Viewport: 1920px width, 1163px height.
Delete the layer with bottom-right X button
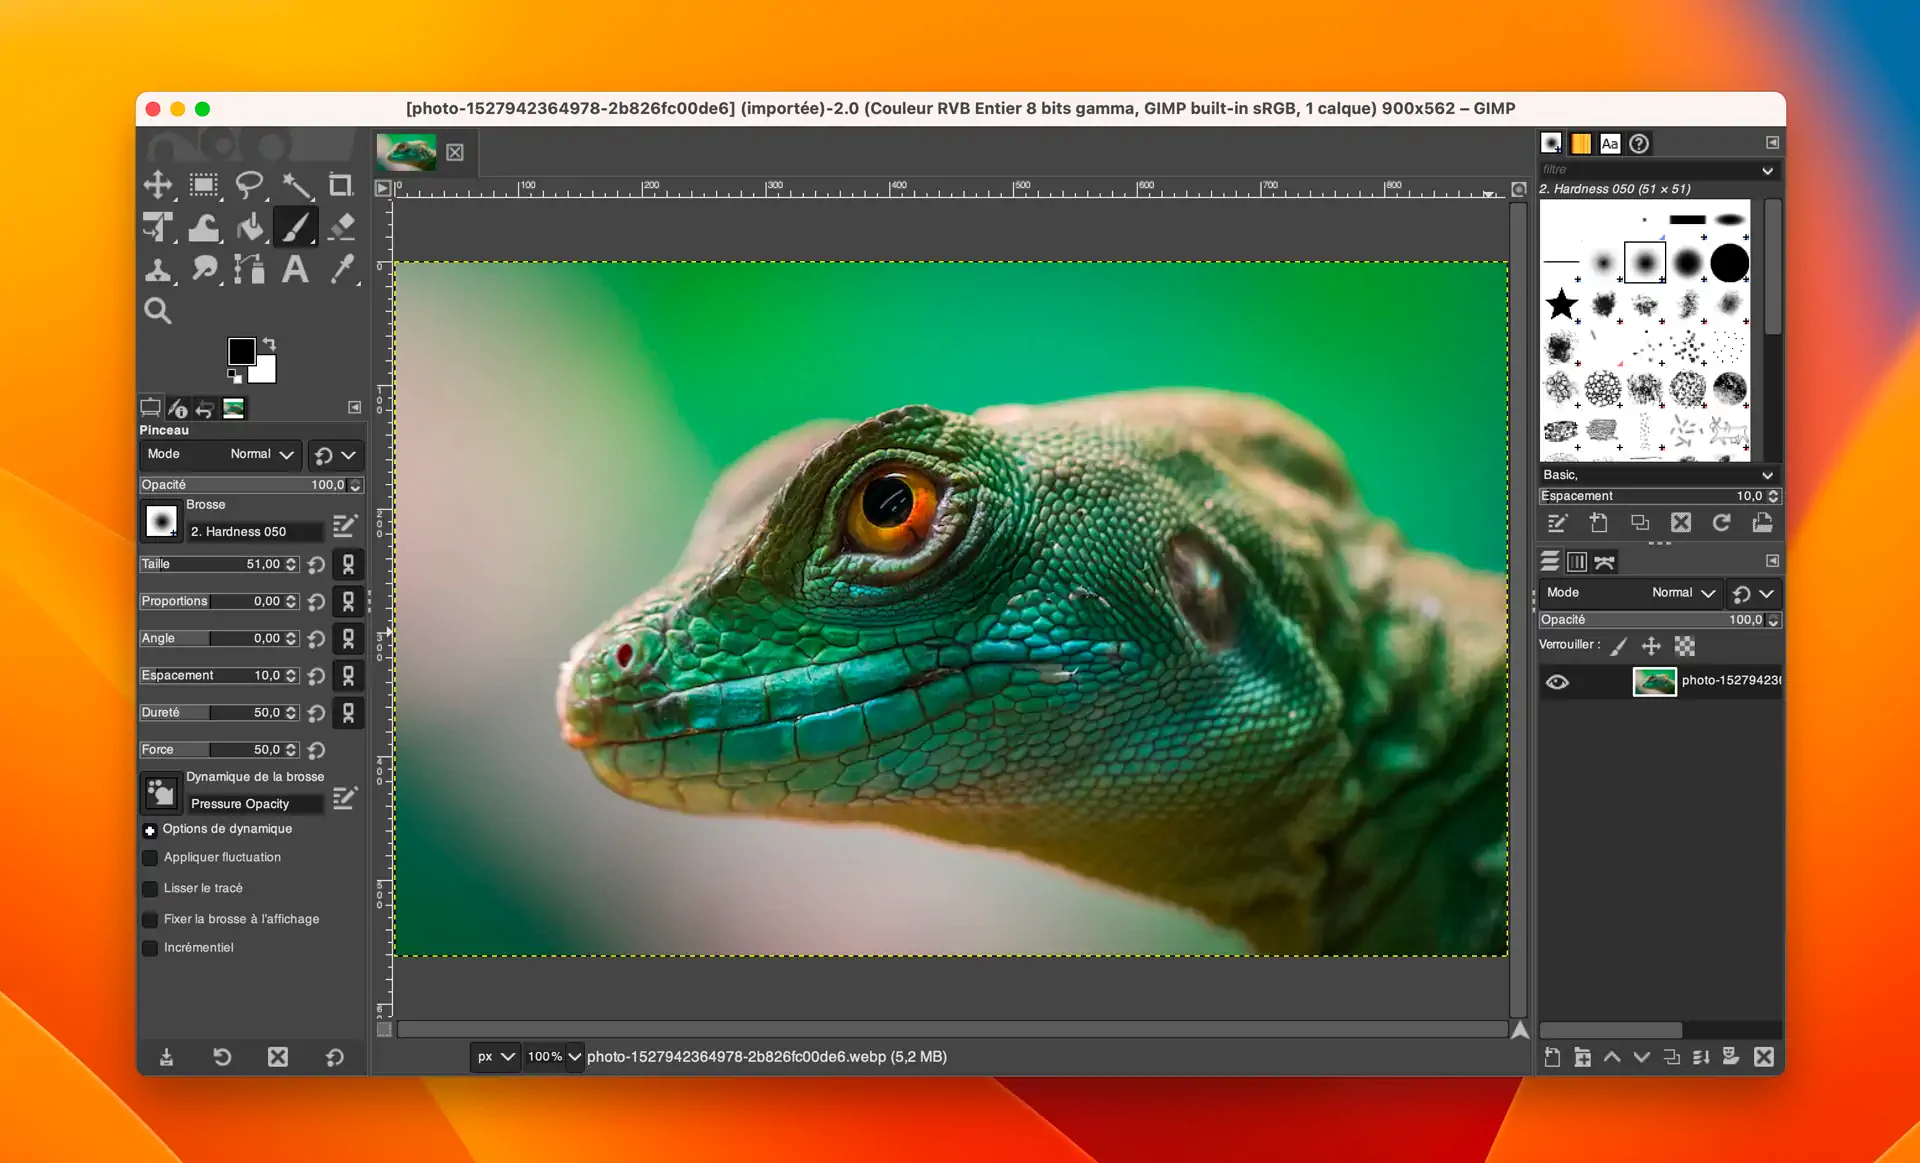click(x=1764, y=1057)
